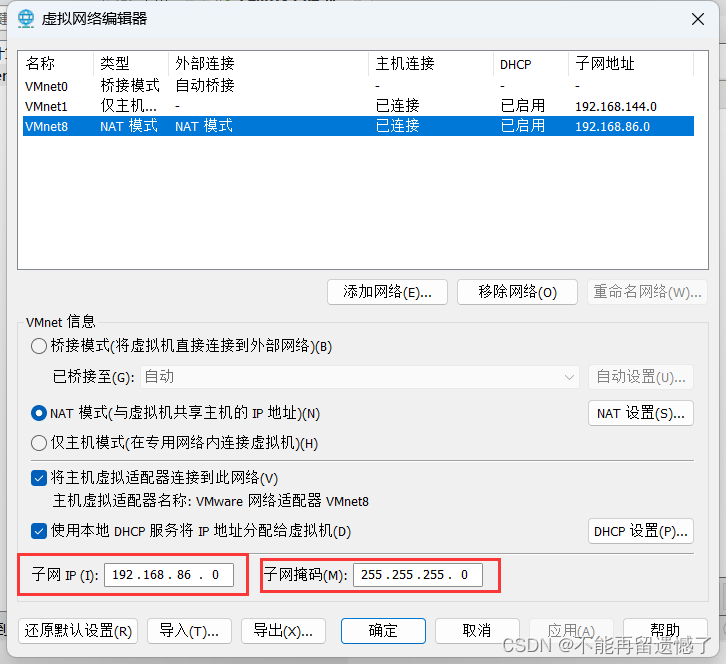Select the 桥接模式 radio button

tap(39, 346)
